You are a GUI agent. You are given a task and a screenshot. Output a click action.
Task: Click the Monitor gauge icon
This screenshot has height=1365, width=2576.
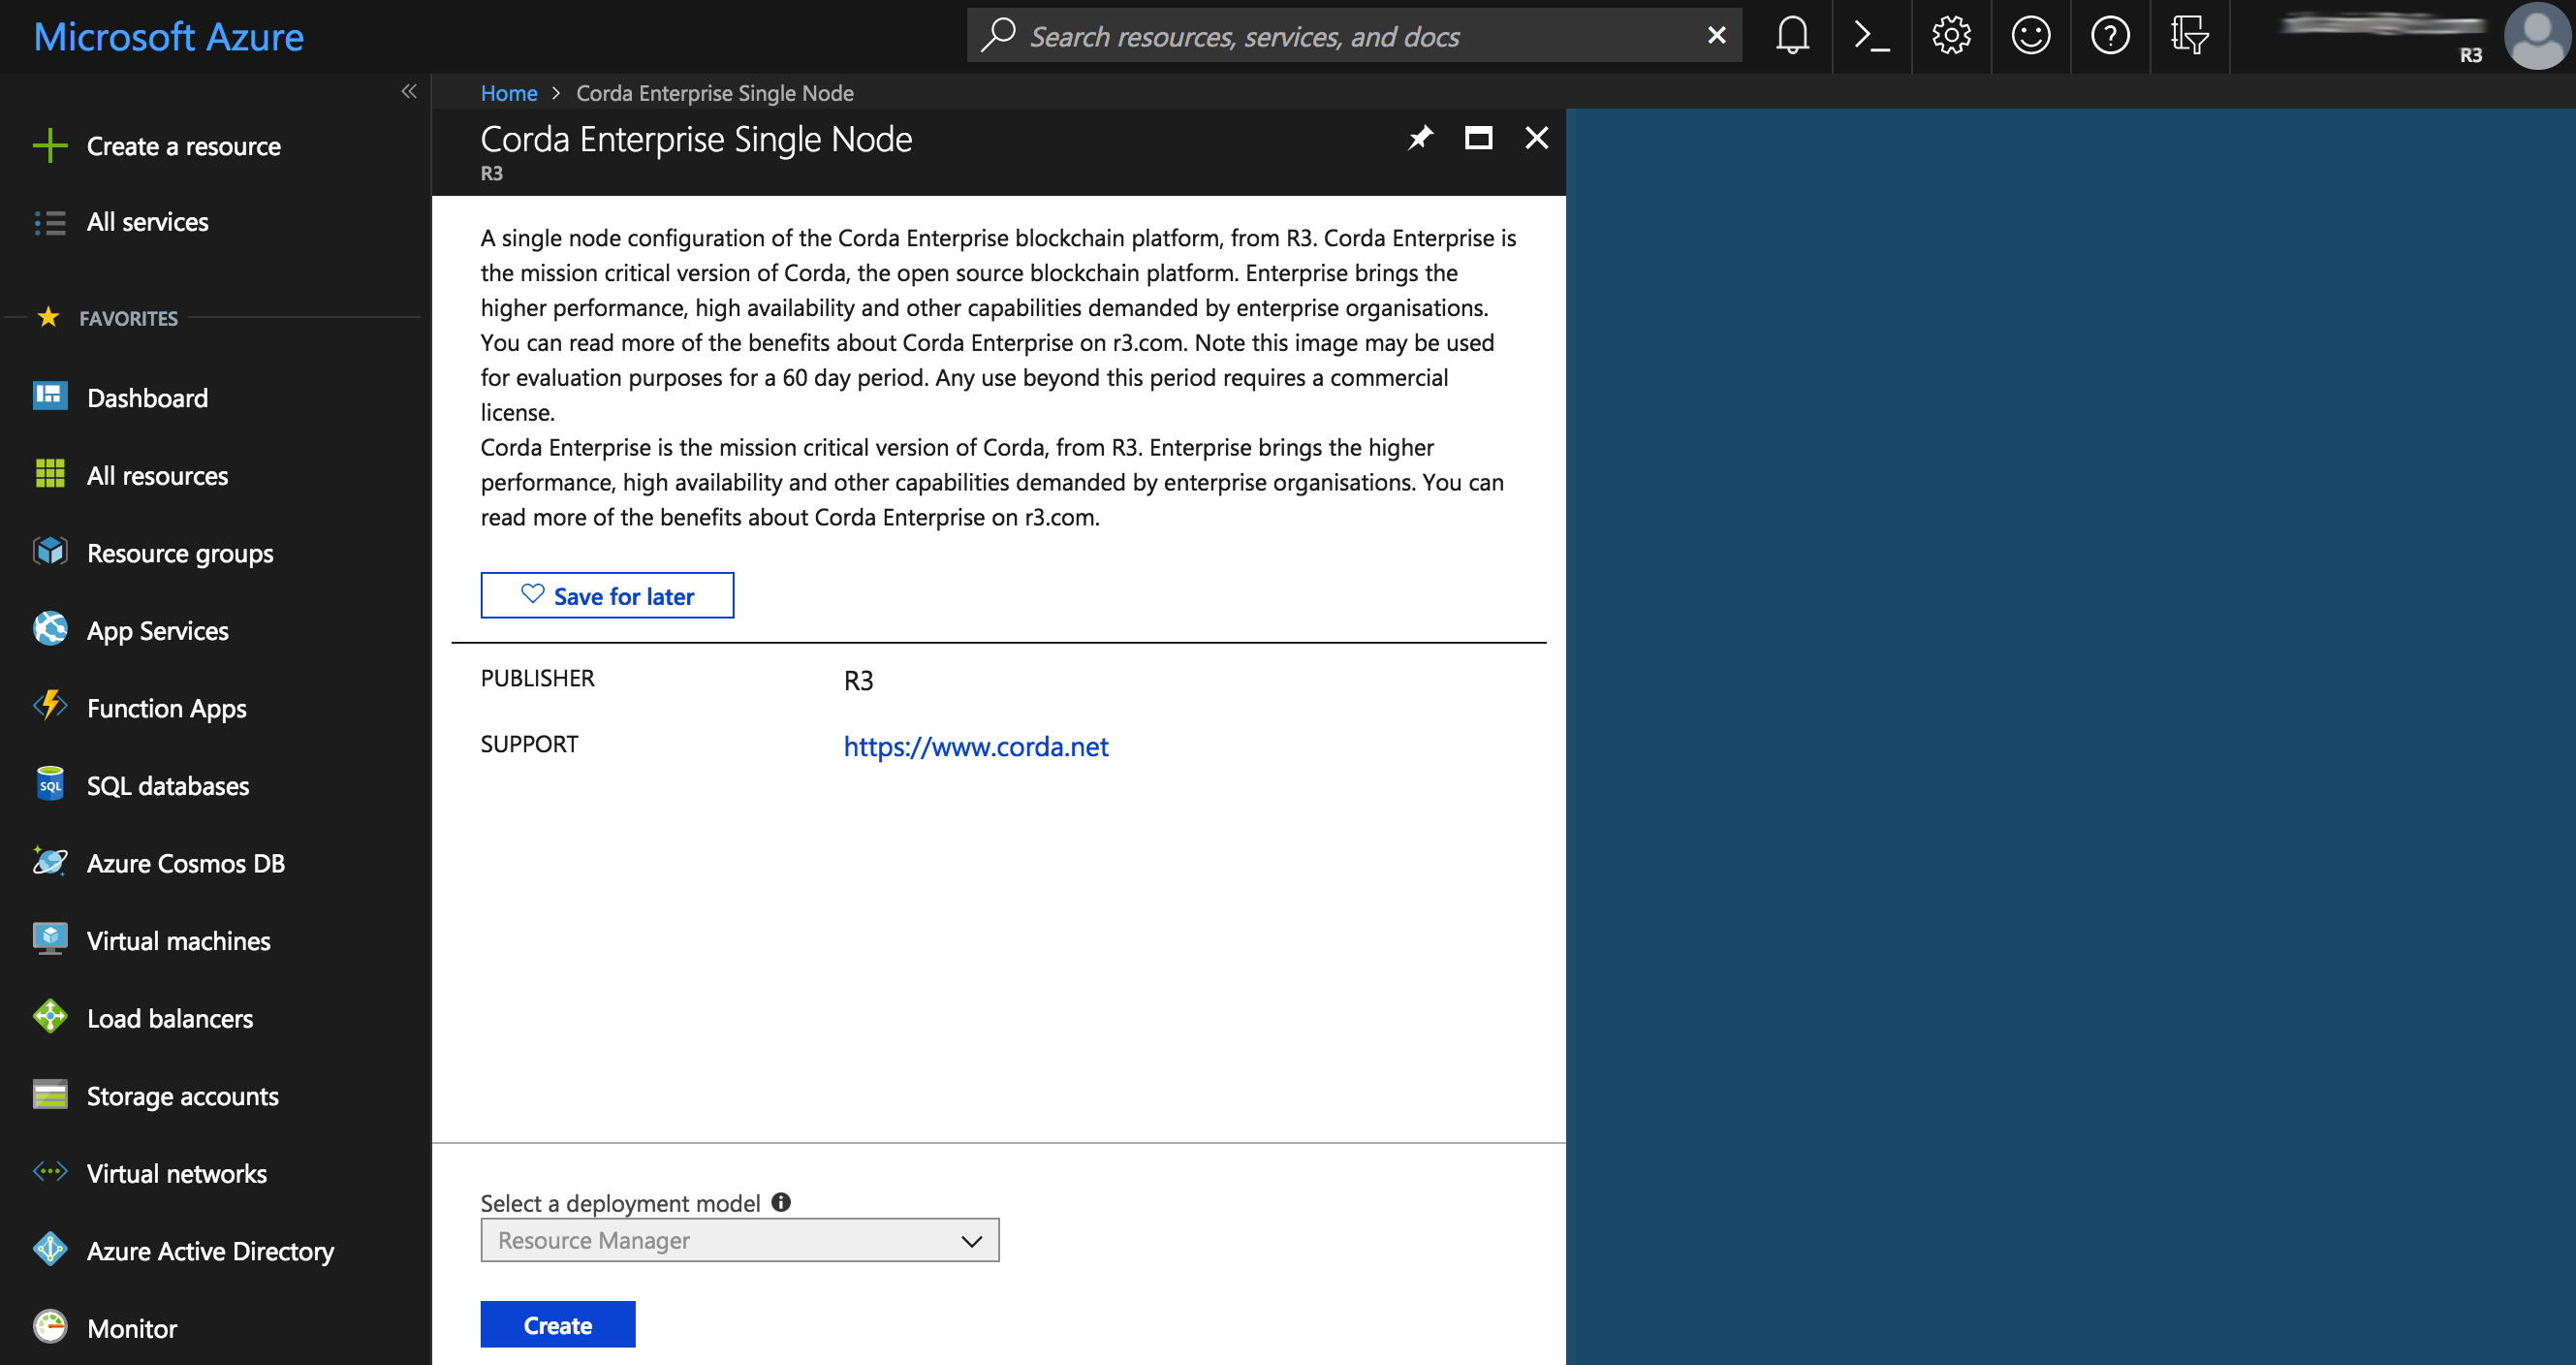click(50, 1327)
